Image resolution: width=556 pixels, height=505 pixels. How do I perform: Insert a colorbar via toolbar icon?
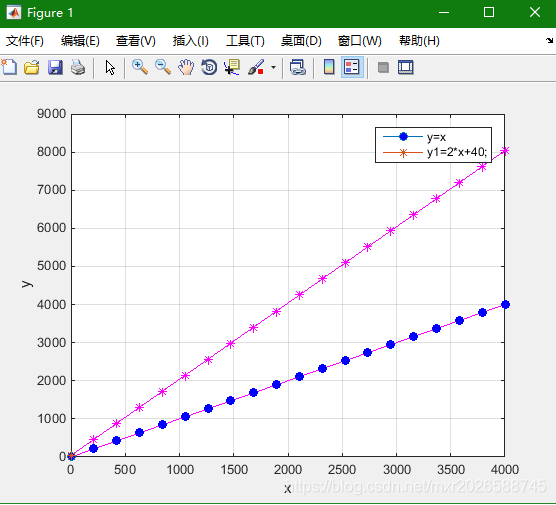point(329,67)
